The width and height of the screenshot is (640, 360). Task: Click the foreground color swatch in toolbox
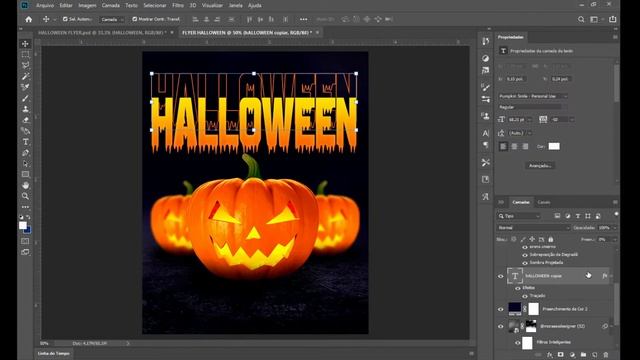pyautogui.click(x=23, y=225)
